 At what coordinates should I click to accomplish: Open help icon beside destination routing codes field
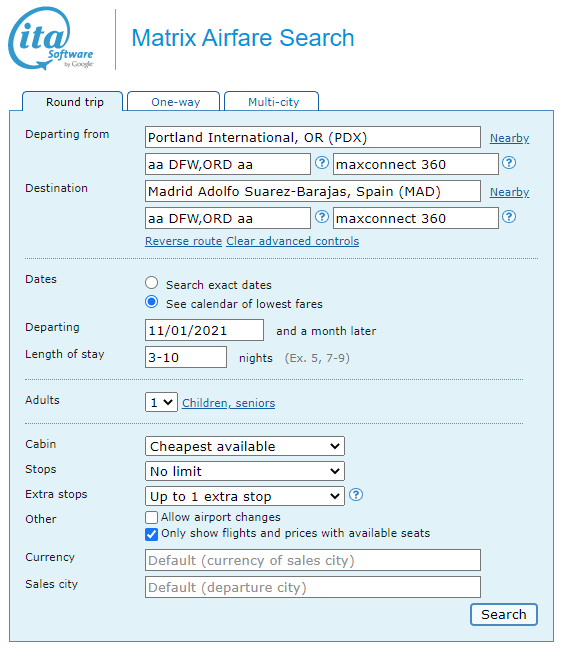(x=322, y=217)
